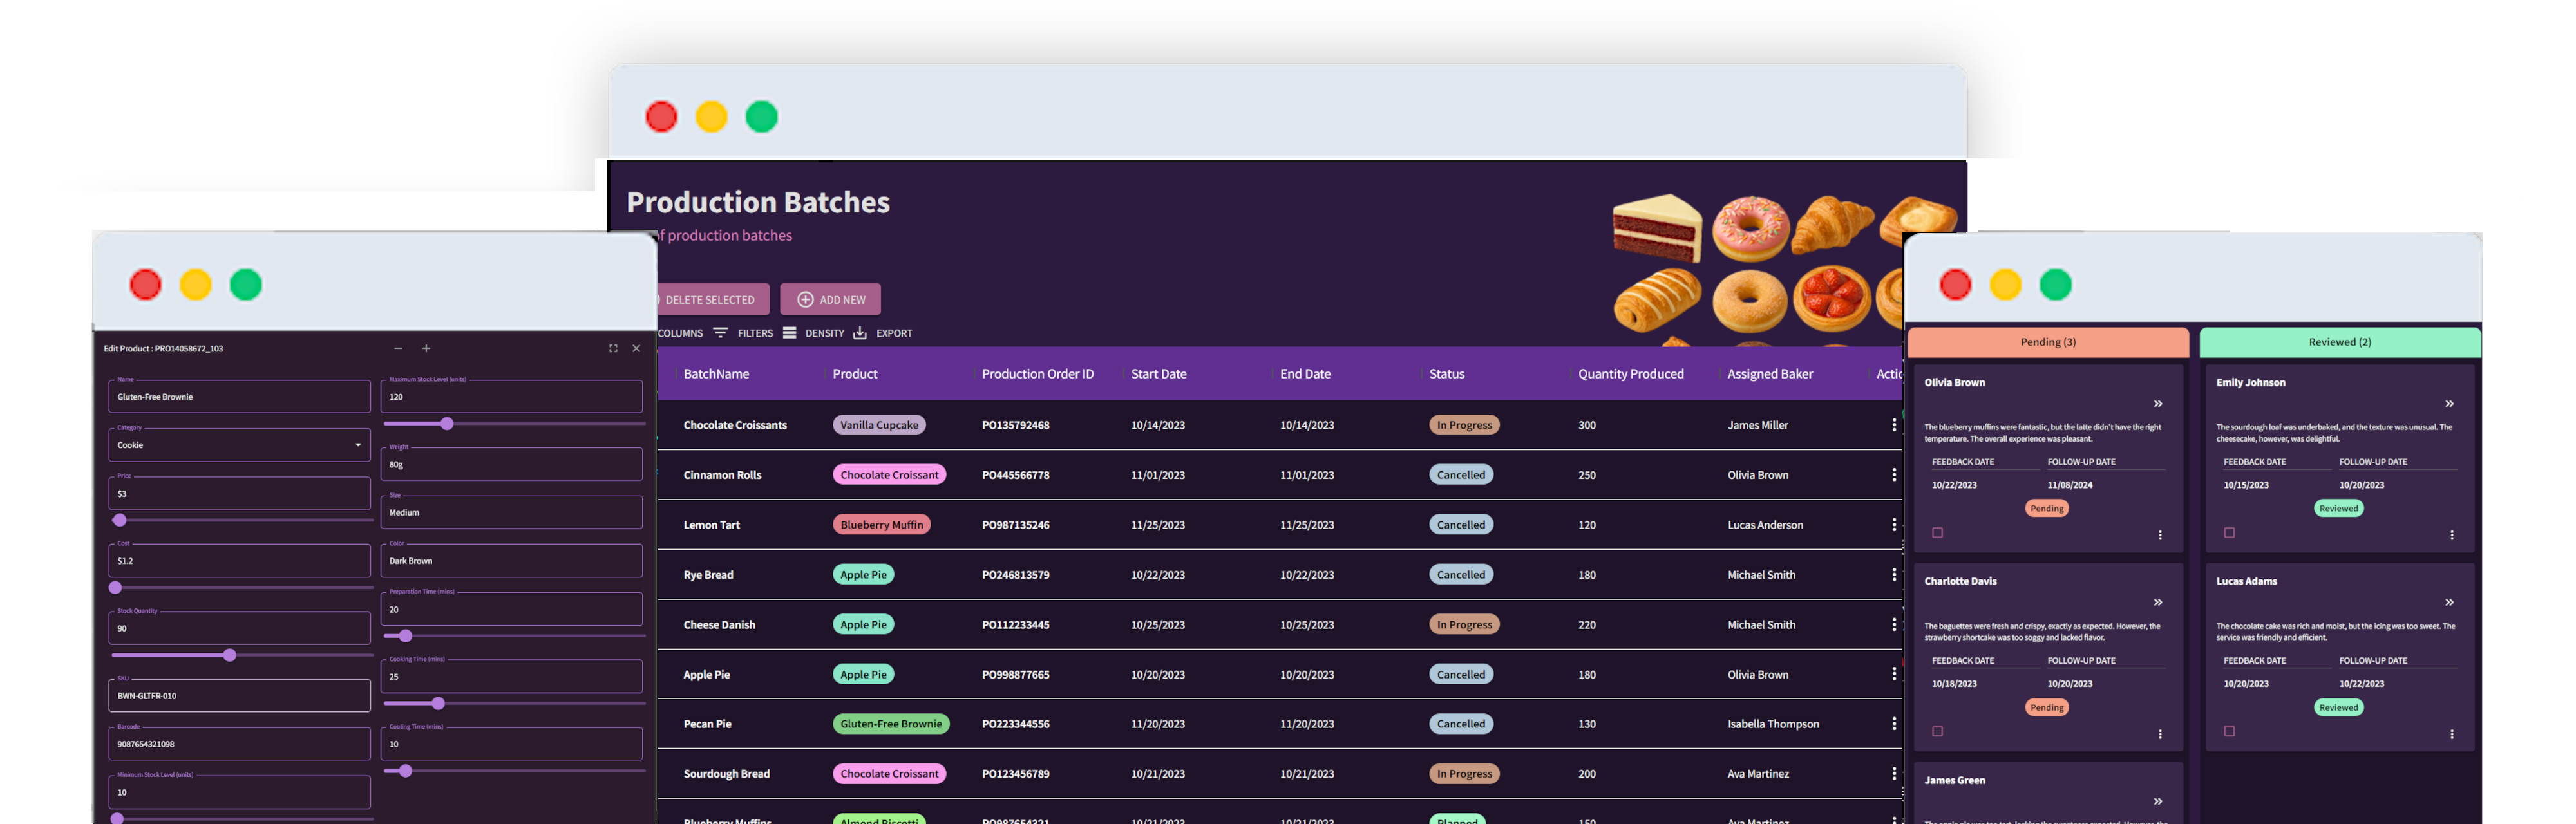Click the fullscreen icon in Edit Product dialog
This screenshot has width=2576, height=824.
pyautogui.click(x=613, y=349)
